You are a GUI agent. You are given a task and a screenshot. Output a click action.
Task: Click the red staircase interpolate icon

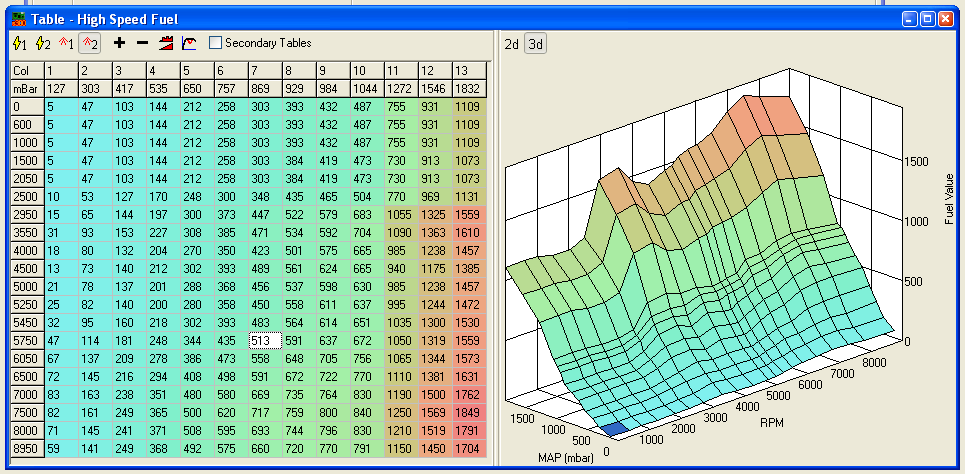pos(166,43)
